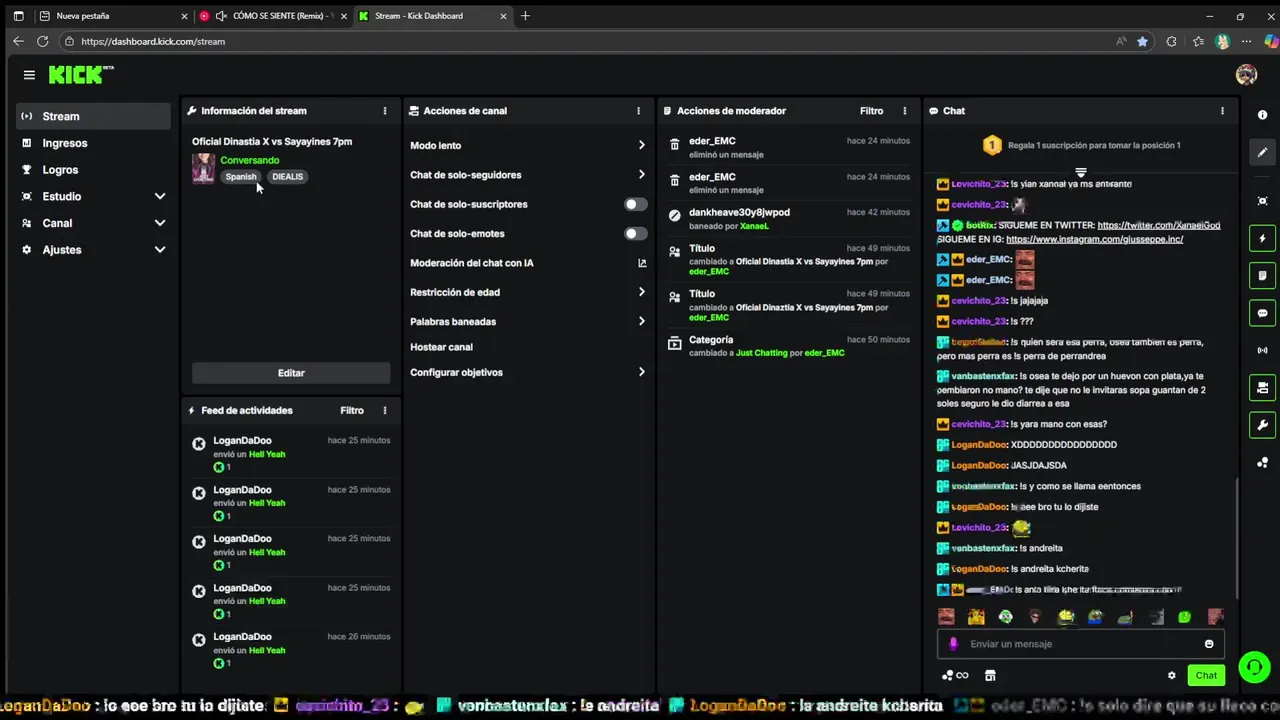
Task: Open the user profile avatar menu
Action: click(x=1246, y=75)
